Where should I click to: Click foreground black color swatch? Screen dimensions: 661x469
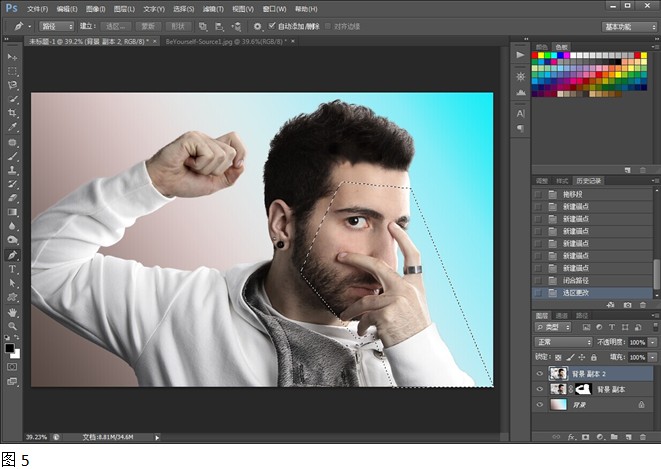pos(9,348)
